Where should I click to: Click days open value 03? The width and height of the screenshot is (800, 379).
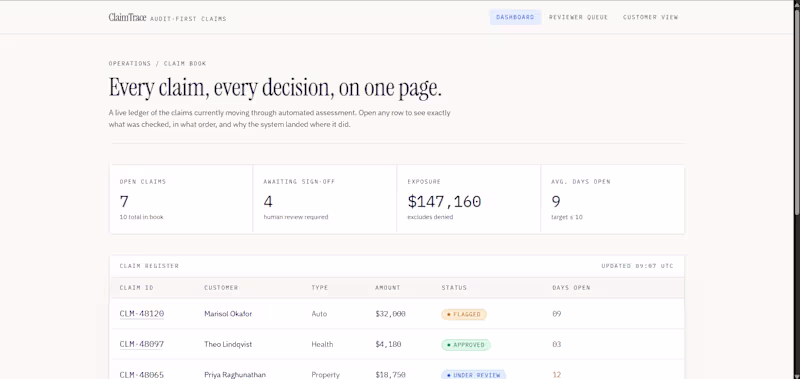pos(557,344)
